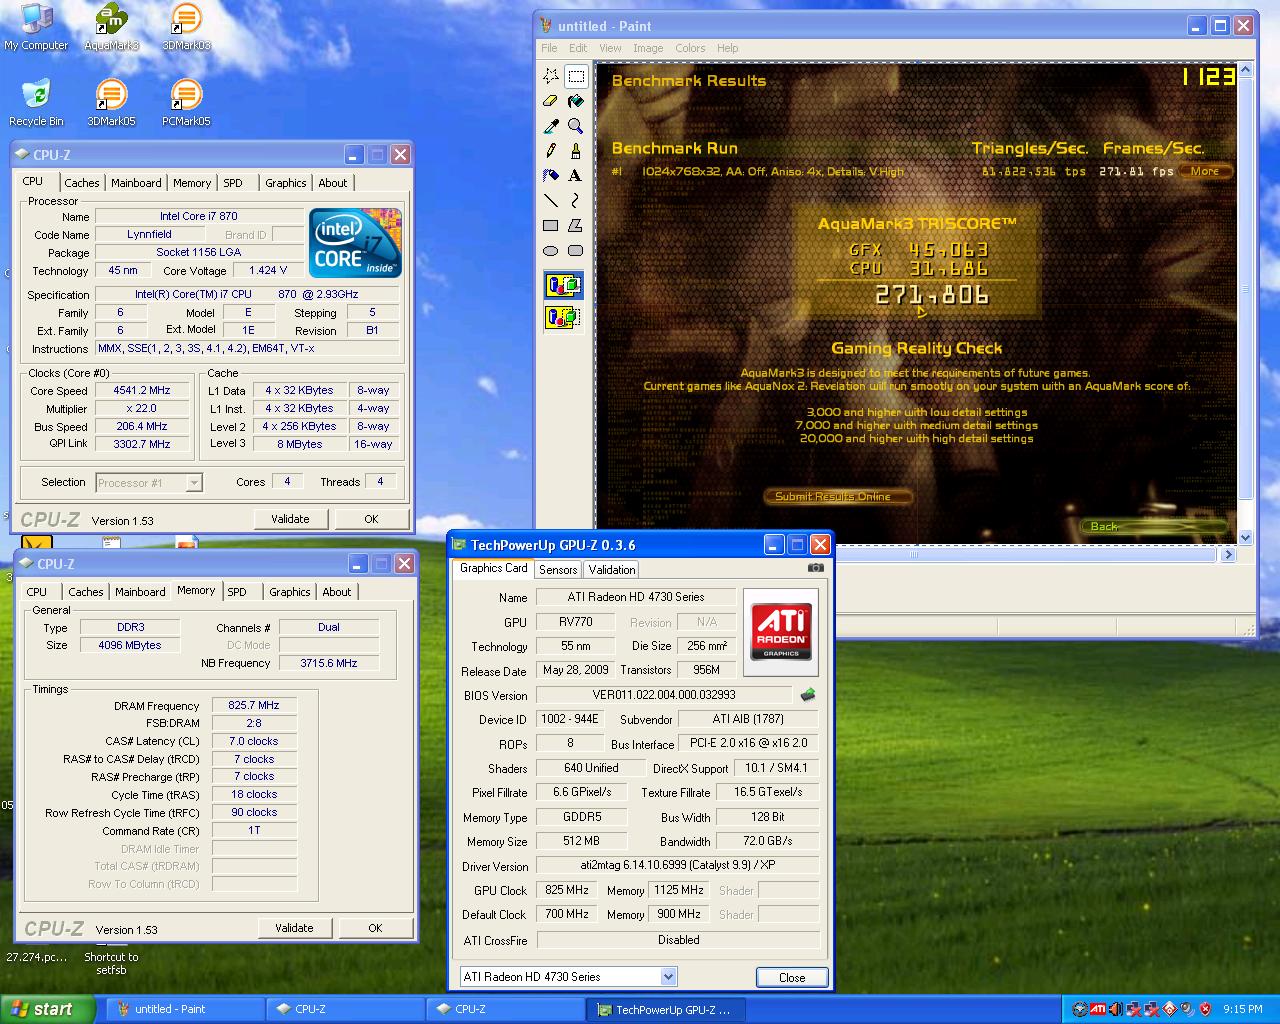Open the Validation tab in GPU-Z
This screenshot has height=1024, width=1280.
612,569
